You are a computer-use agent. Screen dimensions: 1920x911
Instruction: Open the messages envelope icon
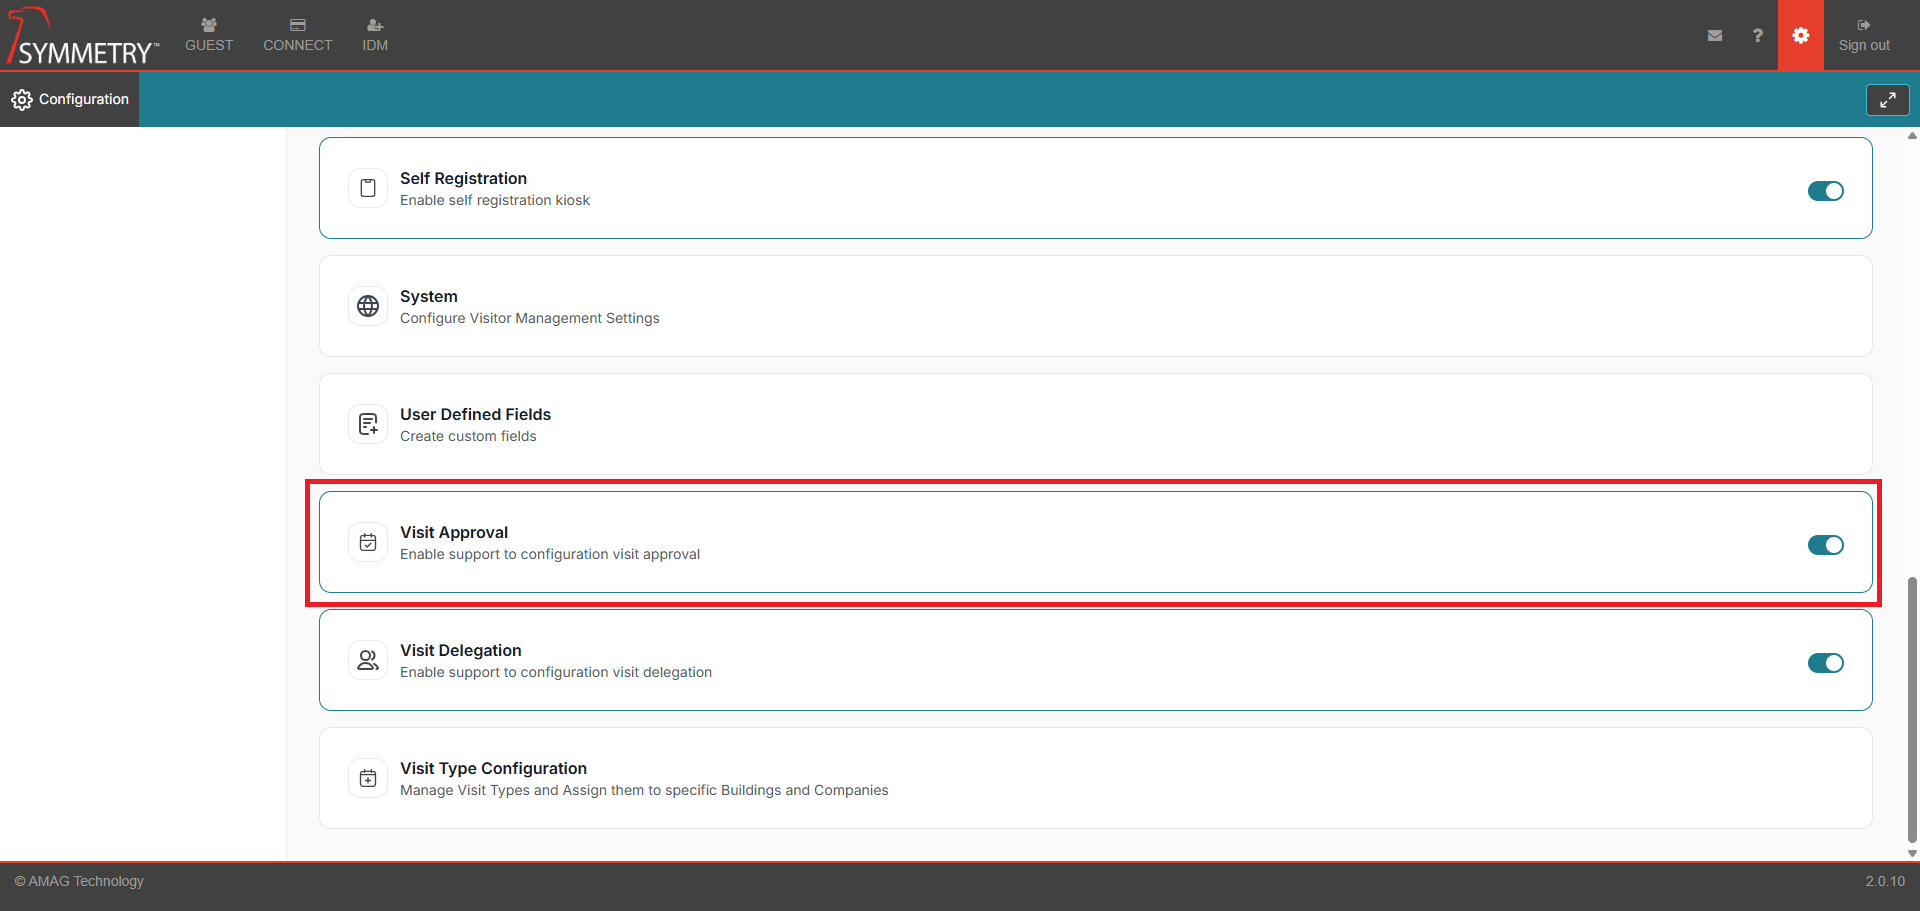click(x=1715, y=35)
